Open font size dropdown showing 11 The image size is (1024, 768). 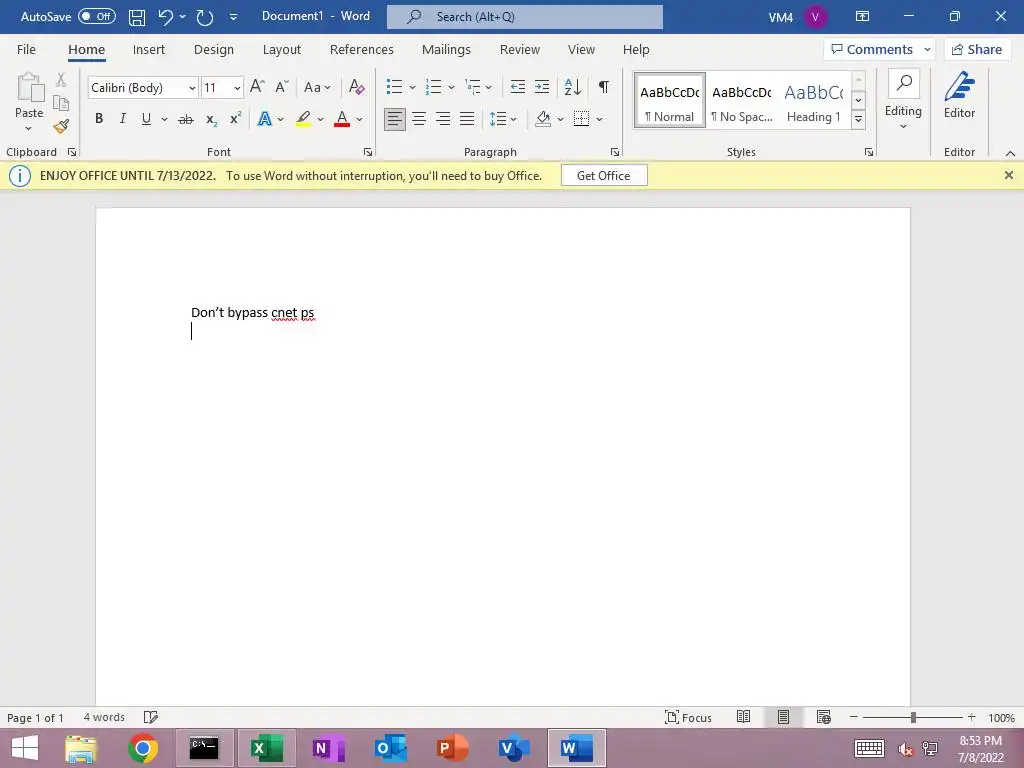pyautogui.click(x=237, y=88)
